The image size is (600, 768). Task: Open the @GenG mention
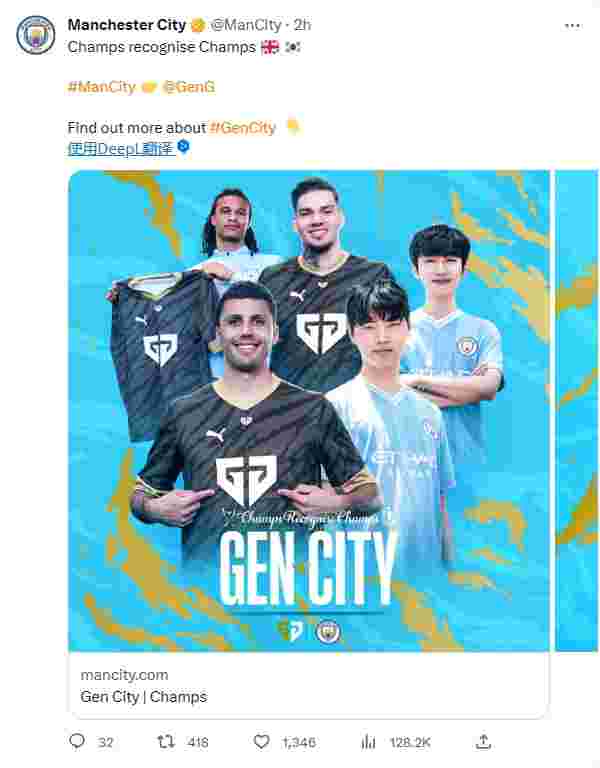pyautogui.click(x=189, y=87)
